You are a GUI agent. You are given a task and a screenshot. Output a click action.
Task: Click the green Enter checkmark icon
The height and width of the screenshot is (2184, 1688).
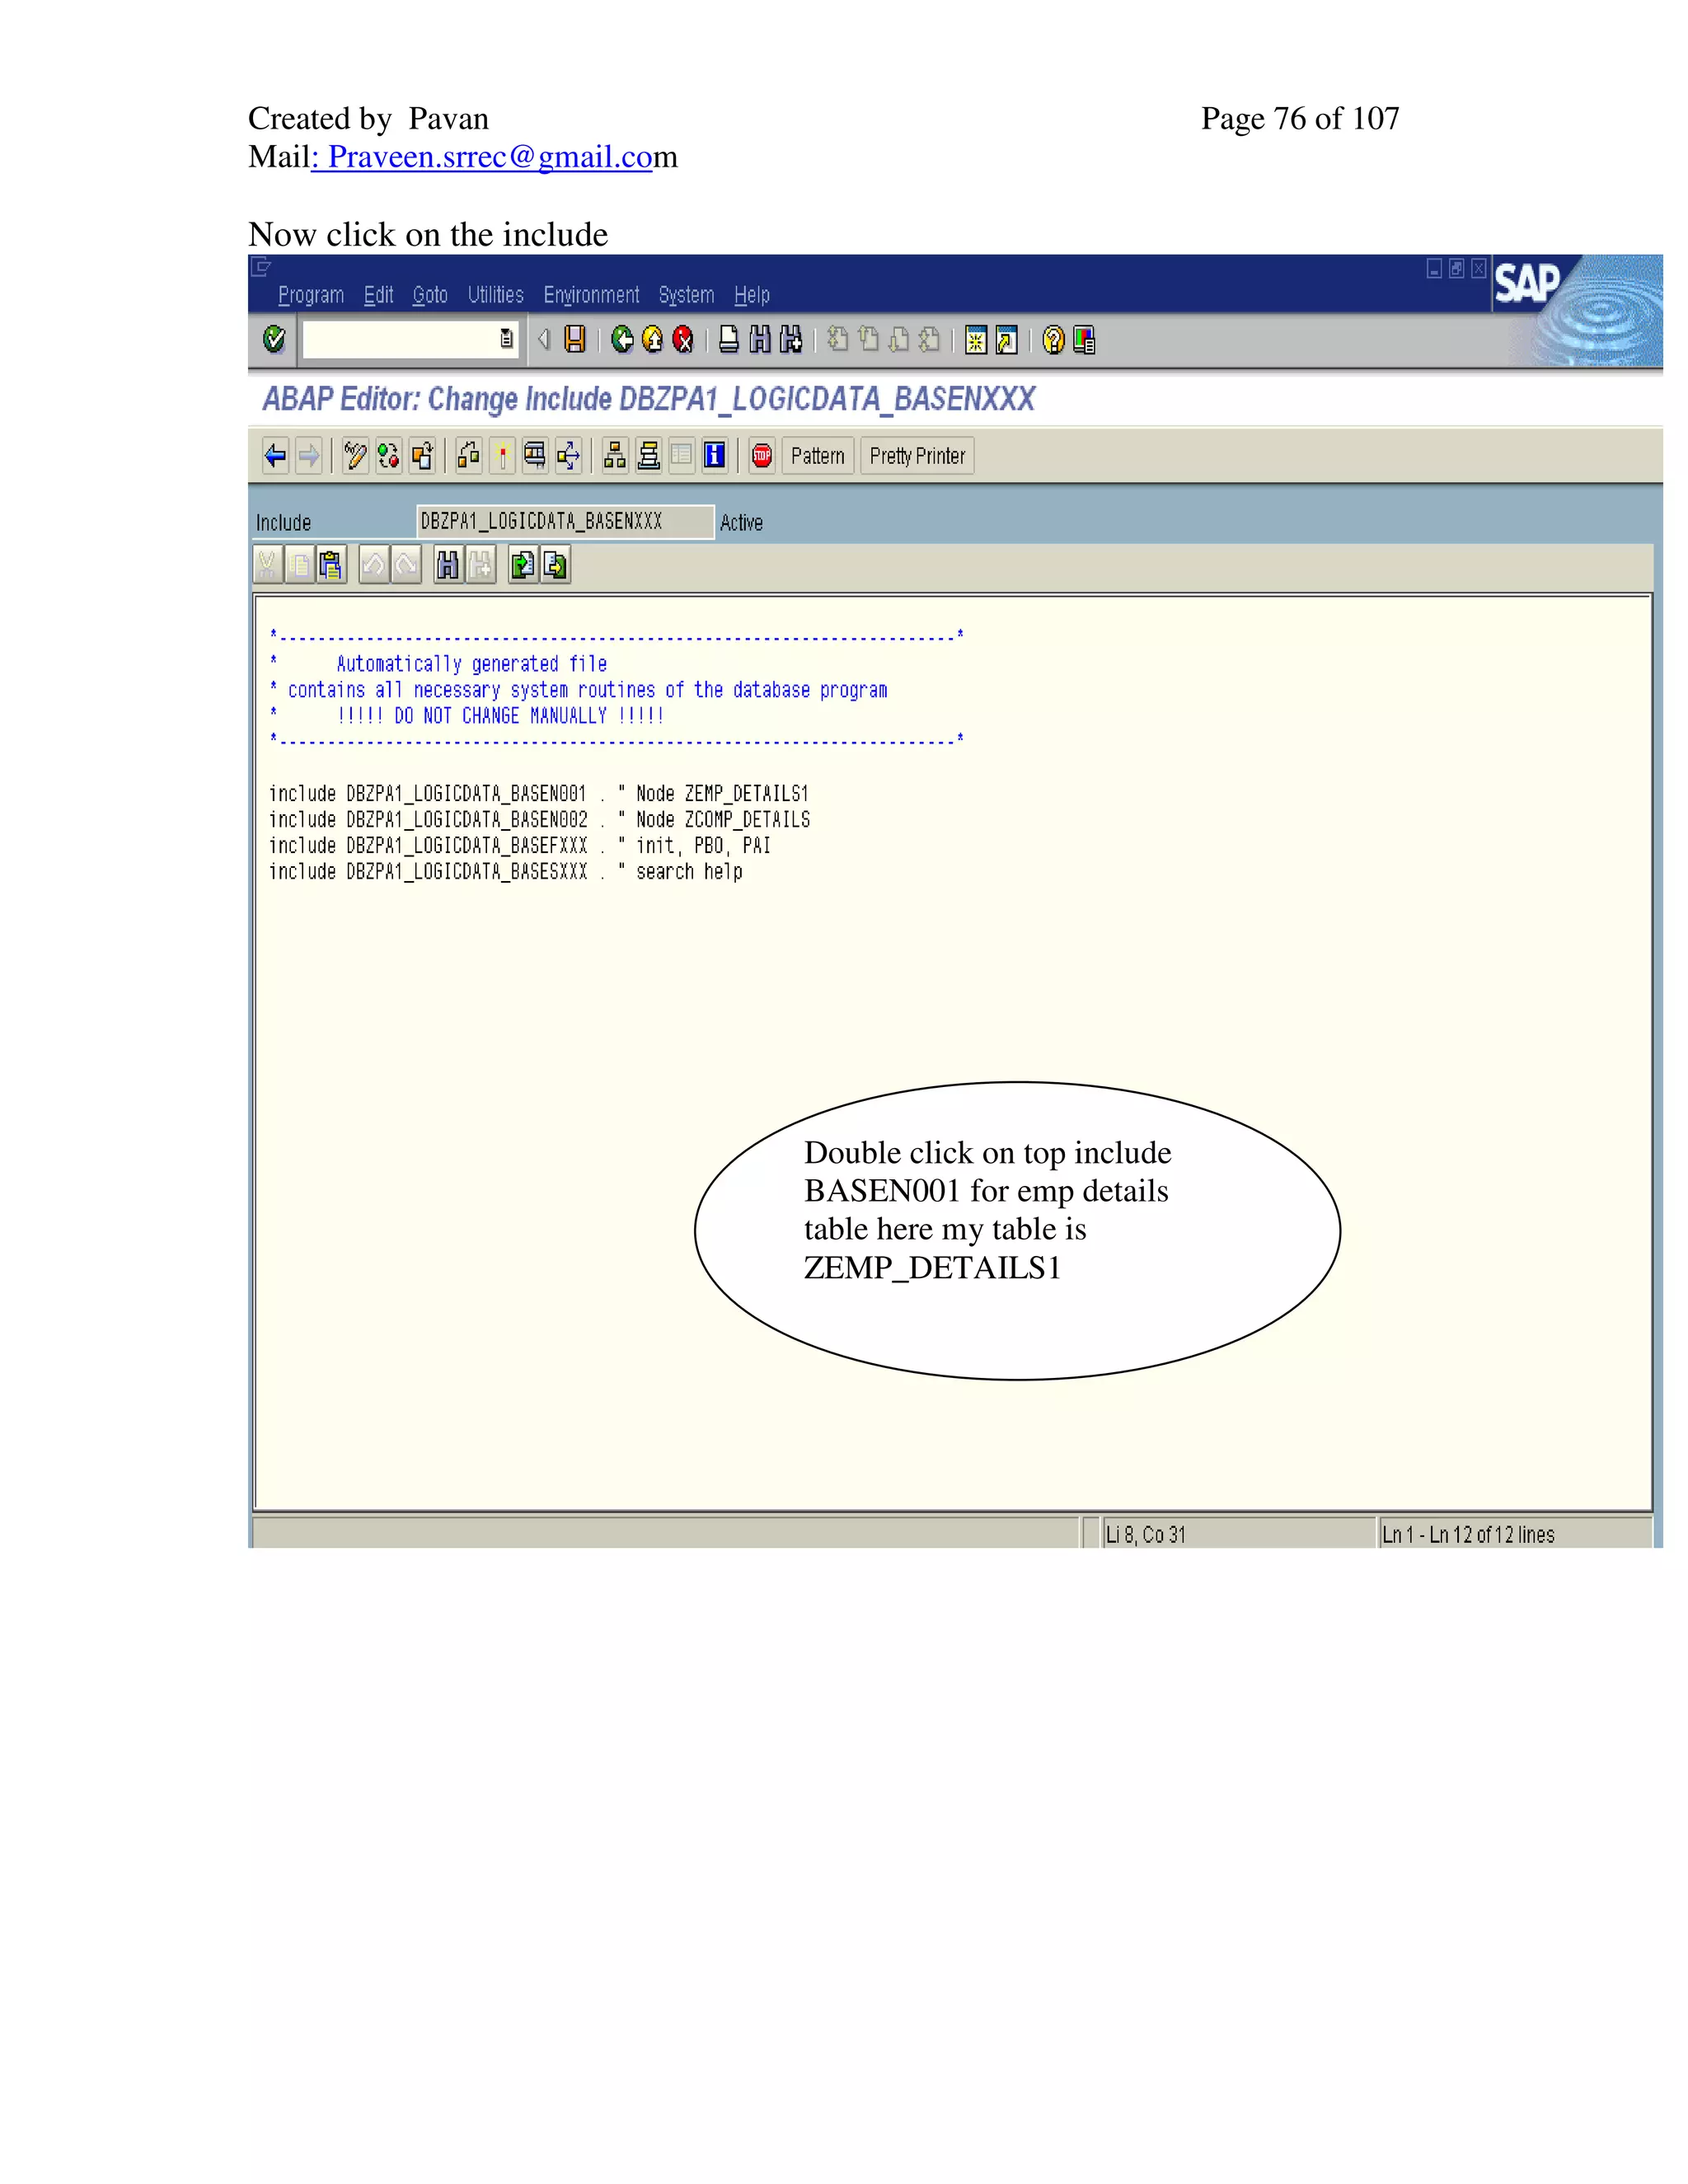pyautogui.click(x=274, y=340)
